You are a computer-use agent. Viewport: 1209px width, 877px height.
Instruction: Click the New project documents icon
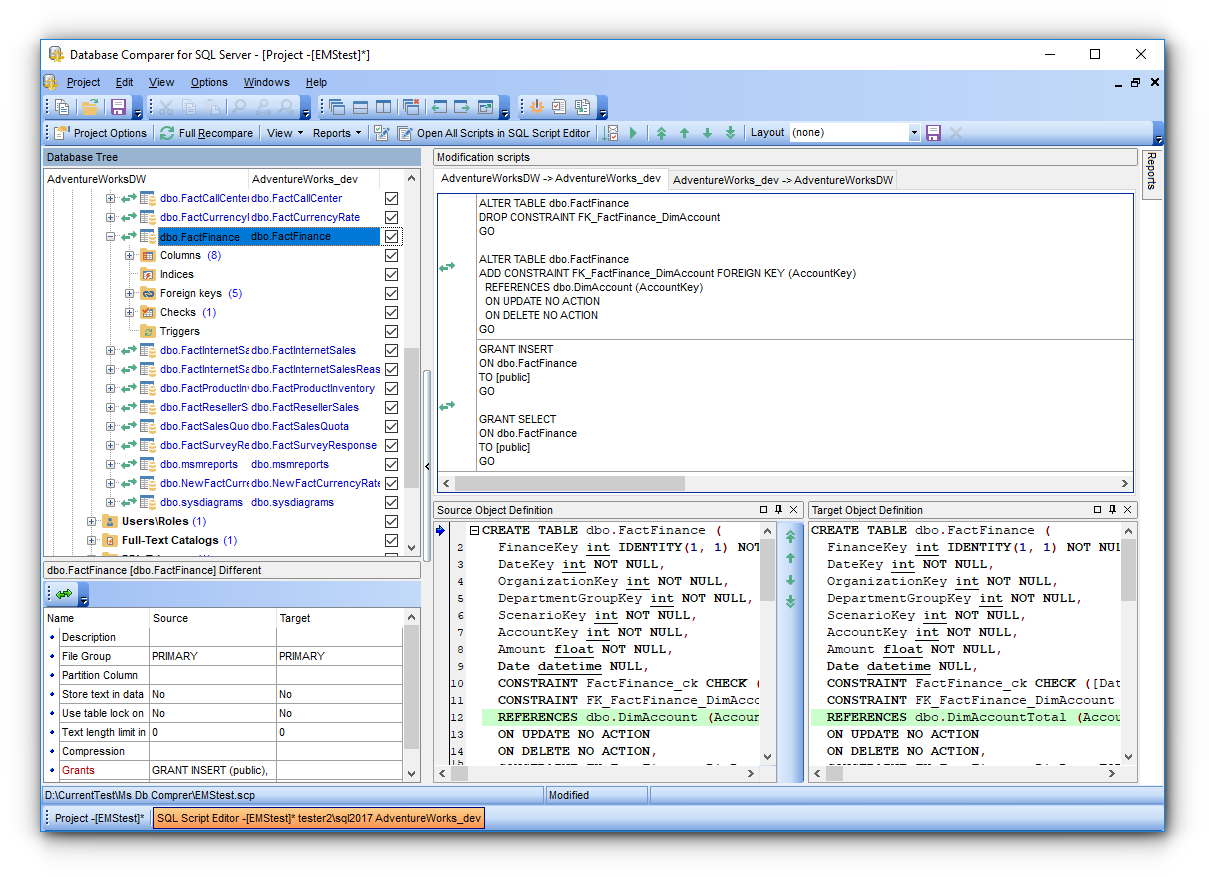[x=63, y=107]
